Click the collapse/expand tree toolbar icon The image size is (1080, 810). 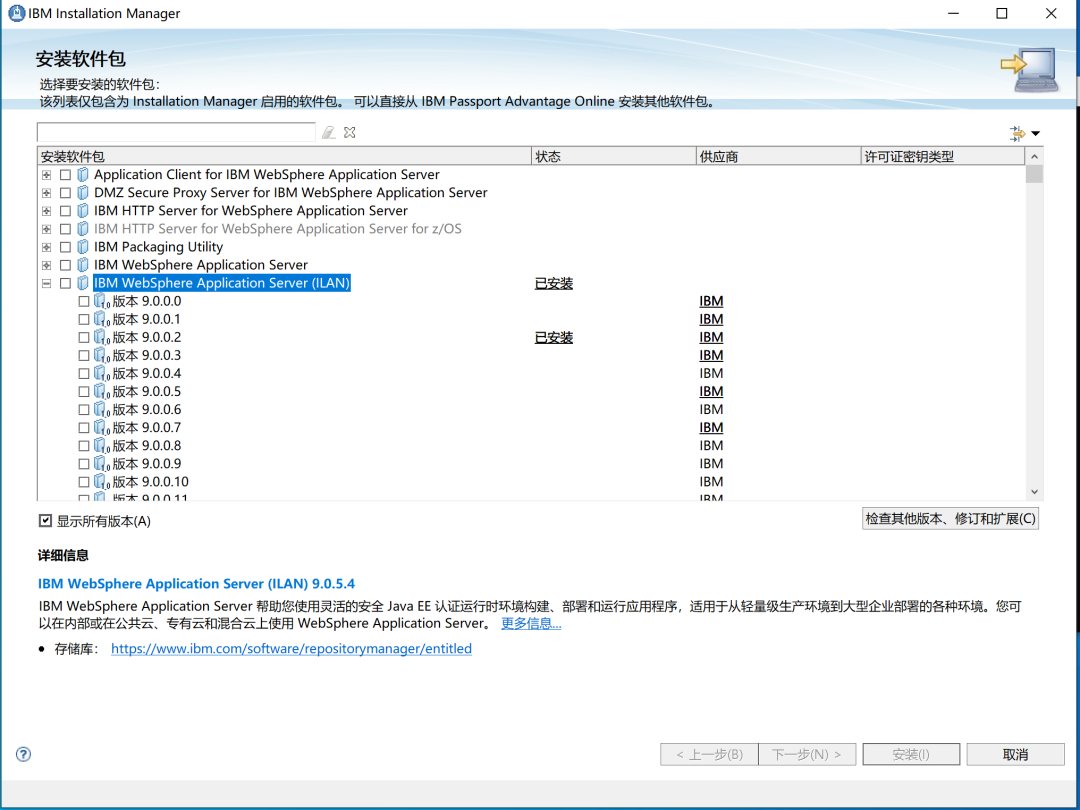click(x=1017, y=134)
